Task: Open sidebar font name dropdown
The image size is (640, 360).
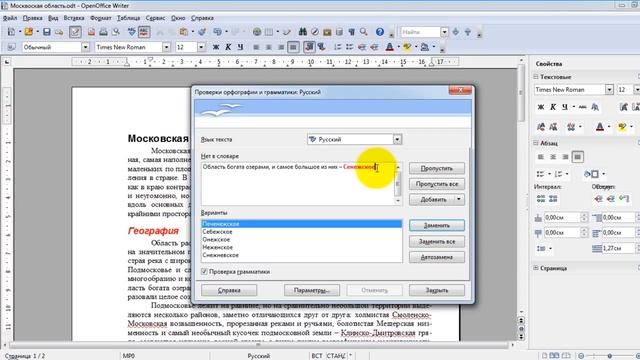Action: [x=609, y=89]
